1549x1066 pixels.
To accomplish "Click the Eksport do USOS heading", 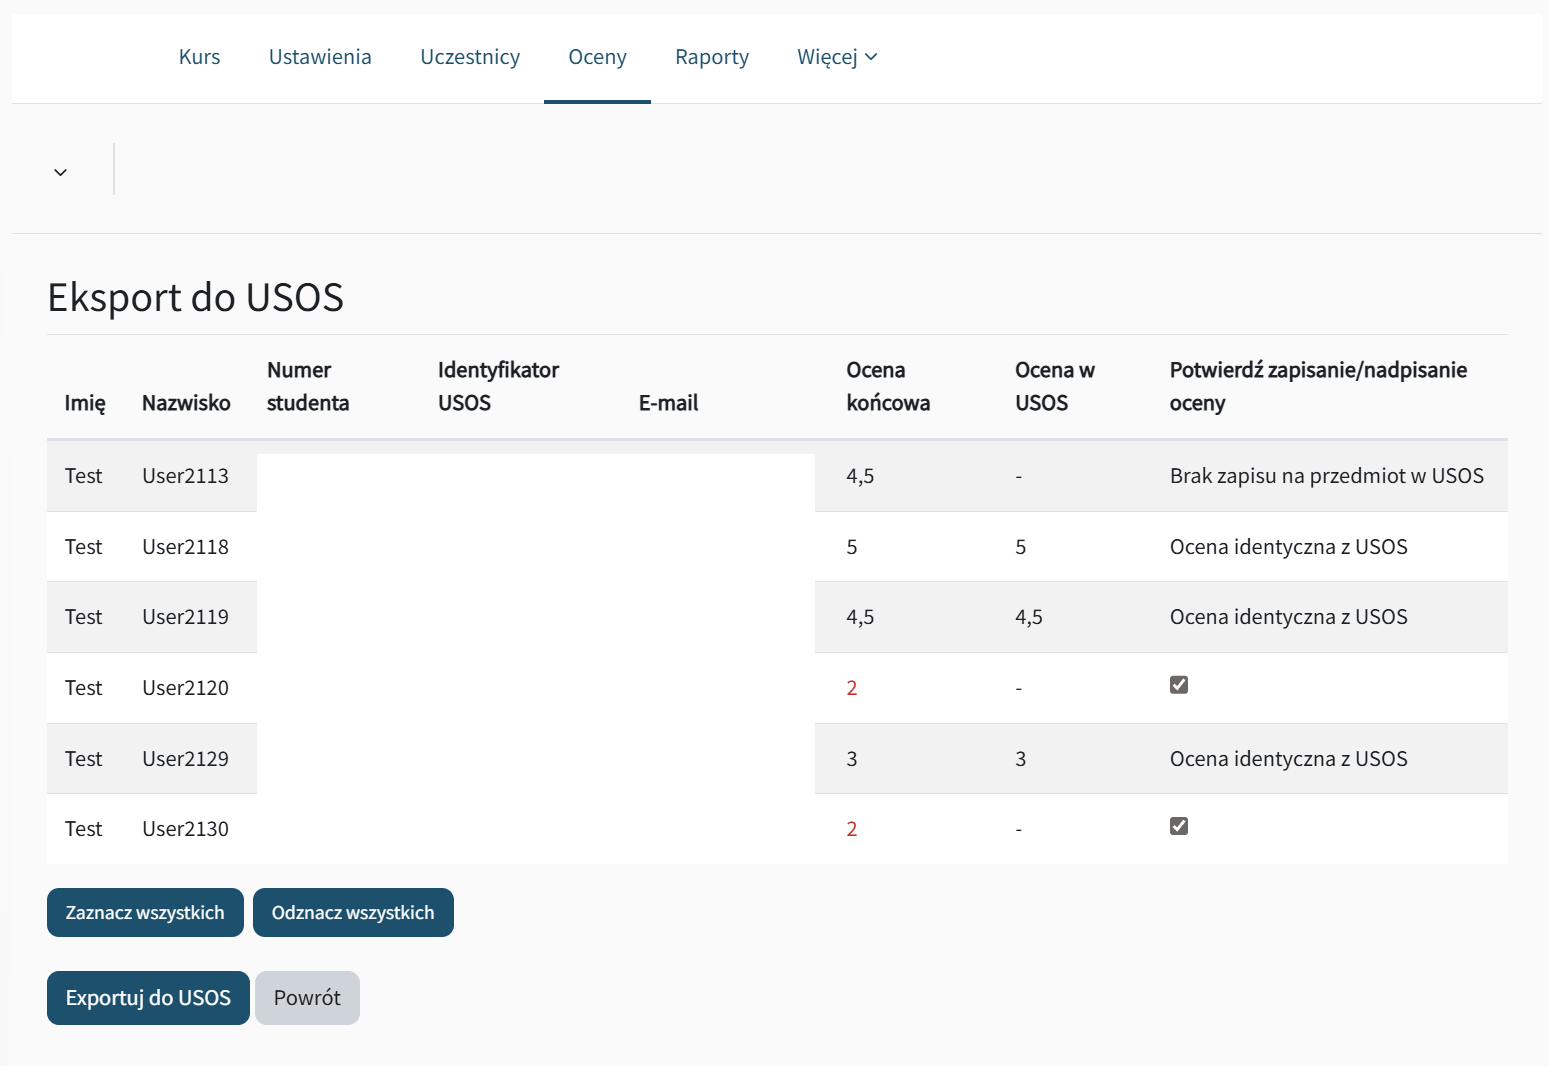I will [x=196, y=298].
